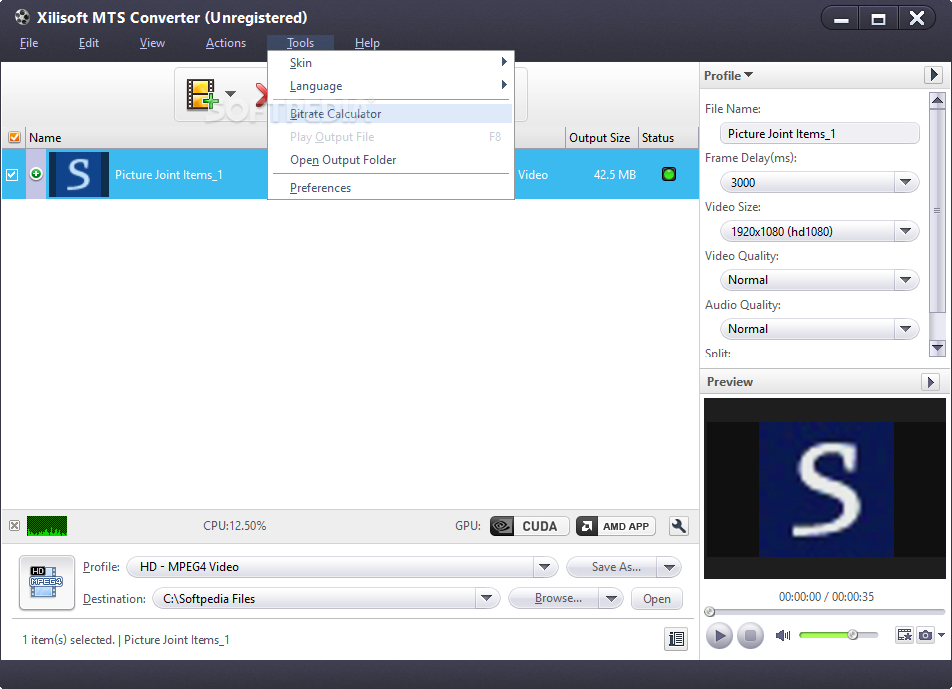Click the Output Size column header
This screenshot has width=952, height=689.
(x=600, y=138)
